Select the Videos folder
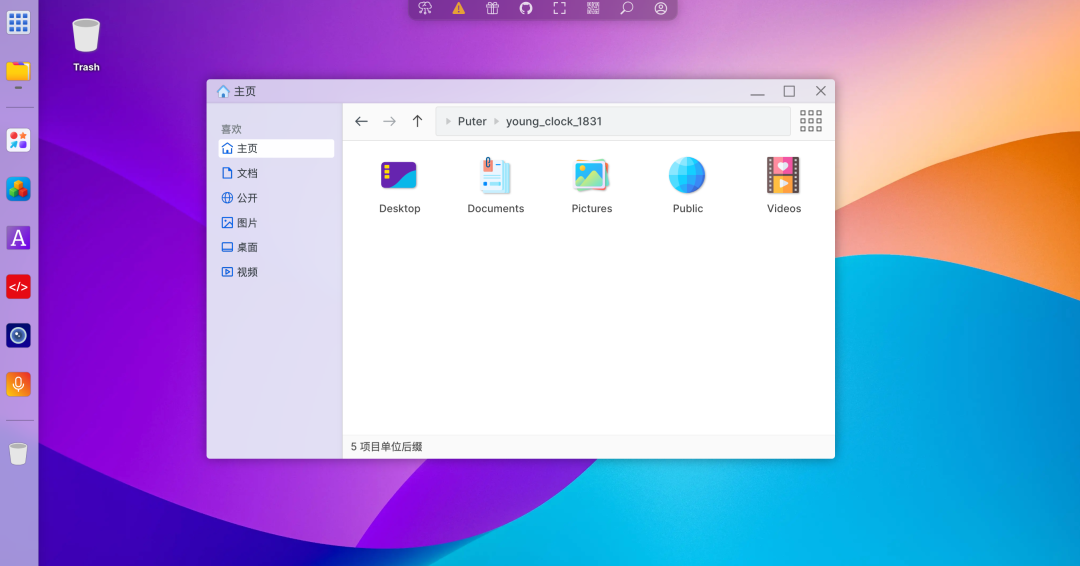1080x566 pixels. (x=784, y=185)
